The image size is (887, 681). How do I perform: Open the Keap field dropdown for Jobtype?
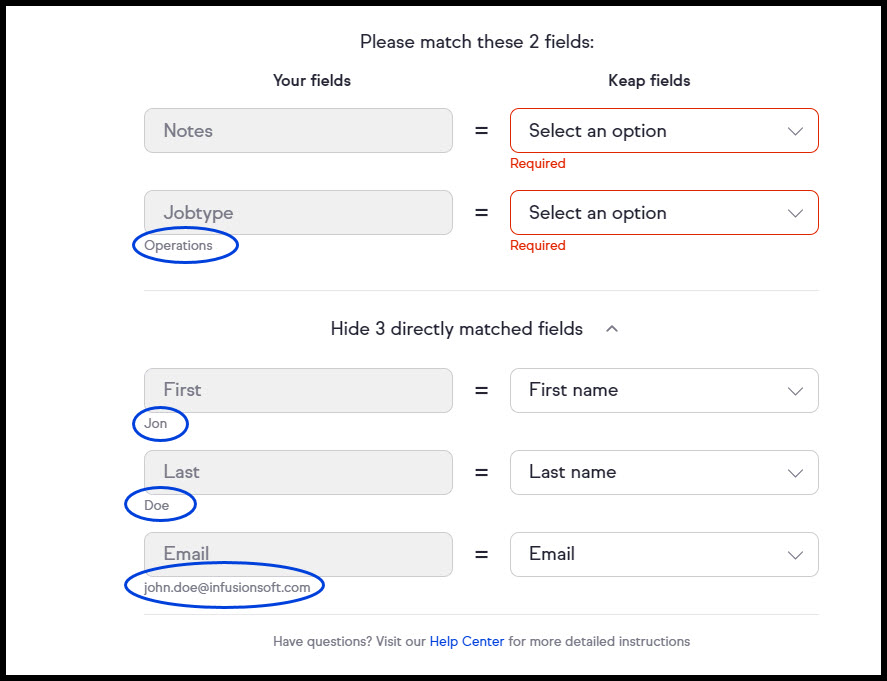(x=664, y=213)
